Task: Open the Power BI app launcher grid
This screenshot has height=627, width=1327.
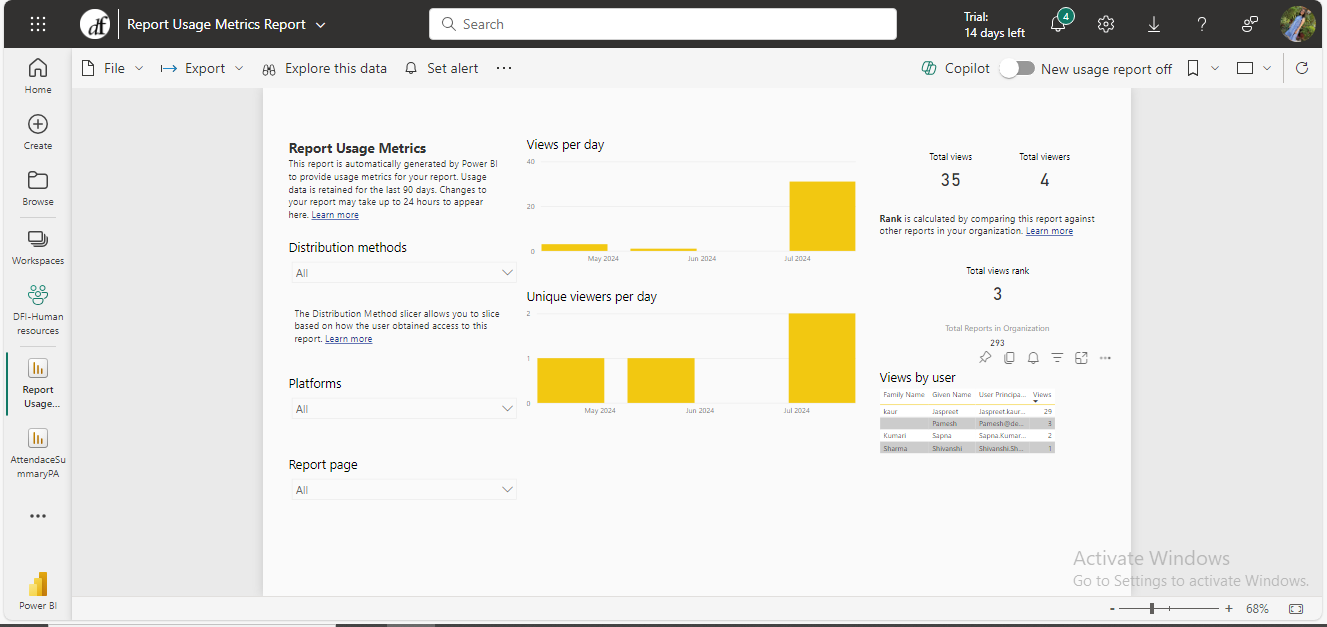Action: (x=37, y=23)
